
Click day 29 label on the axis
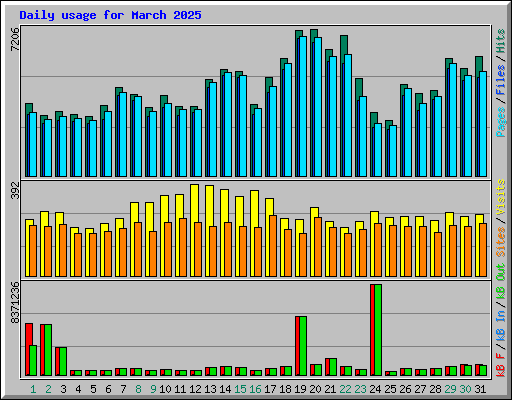pos(450,389)
